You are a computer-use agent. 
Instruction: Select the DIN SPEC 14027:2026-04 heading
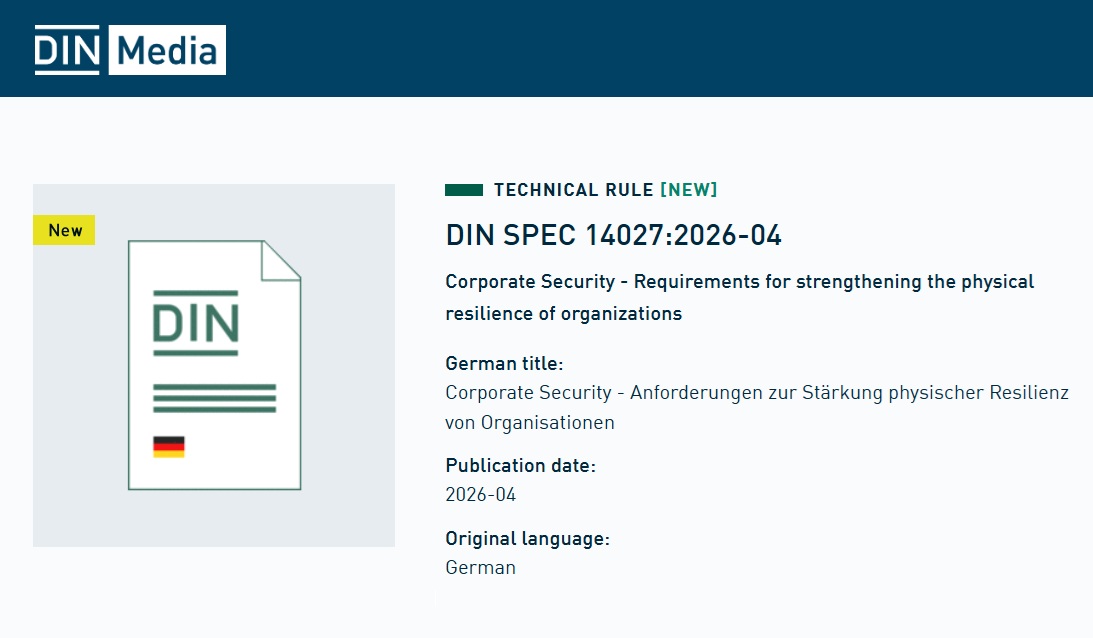[x=613, y=235]
